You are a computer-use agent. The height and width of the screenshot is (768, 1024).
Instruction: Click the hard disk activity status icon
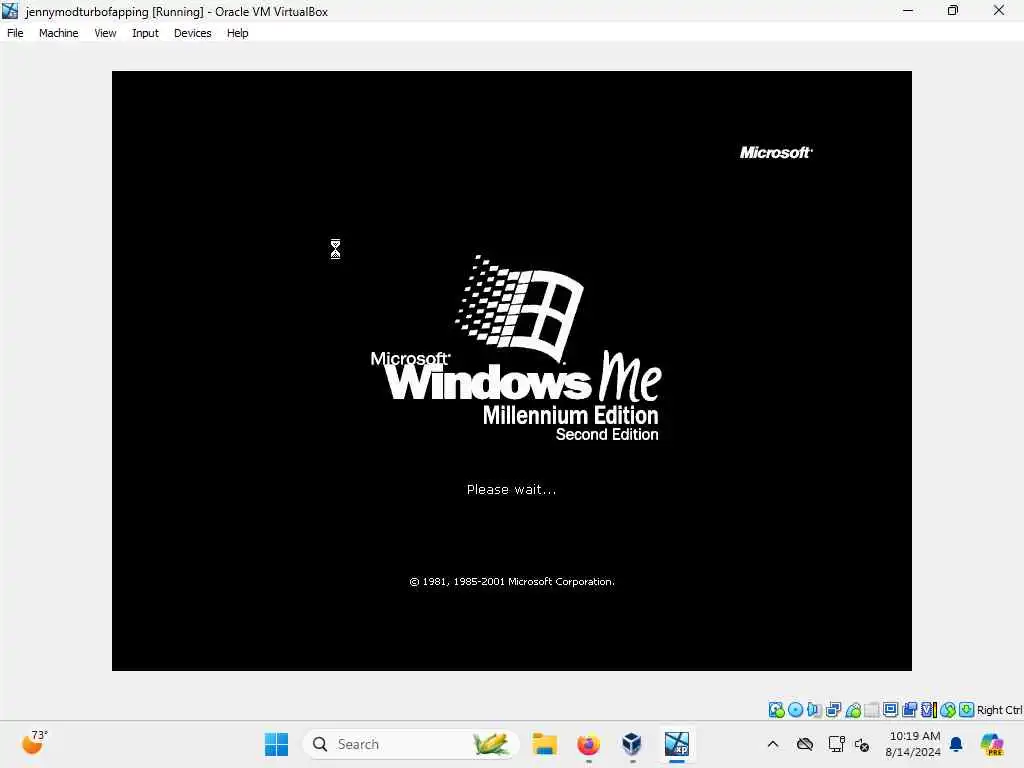pyautogui.click(x=776, y=710)
